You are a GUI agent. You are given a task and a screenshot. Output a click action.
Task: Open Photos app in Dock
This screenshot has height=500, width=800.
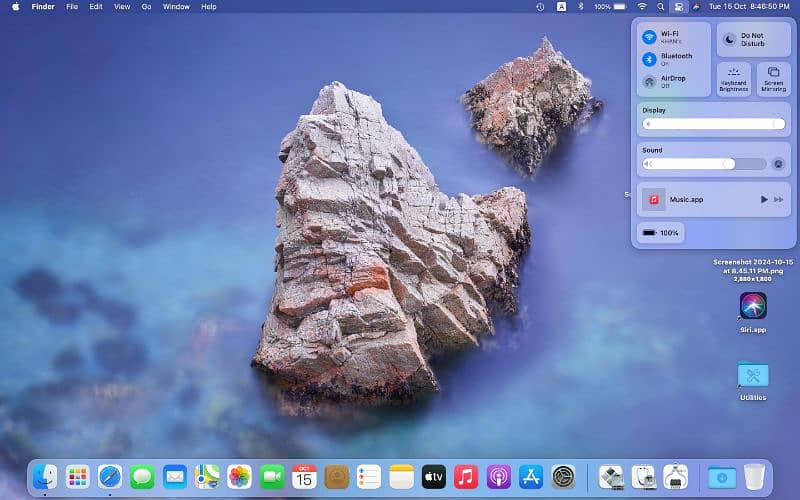(x=239, y=477)
